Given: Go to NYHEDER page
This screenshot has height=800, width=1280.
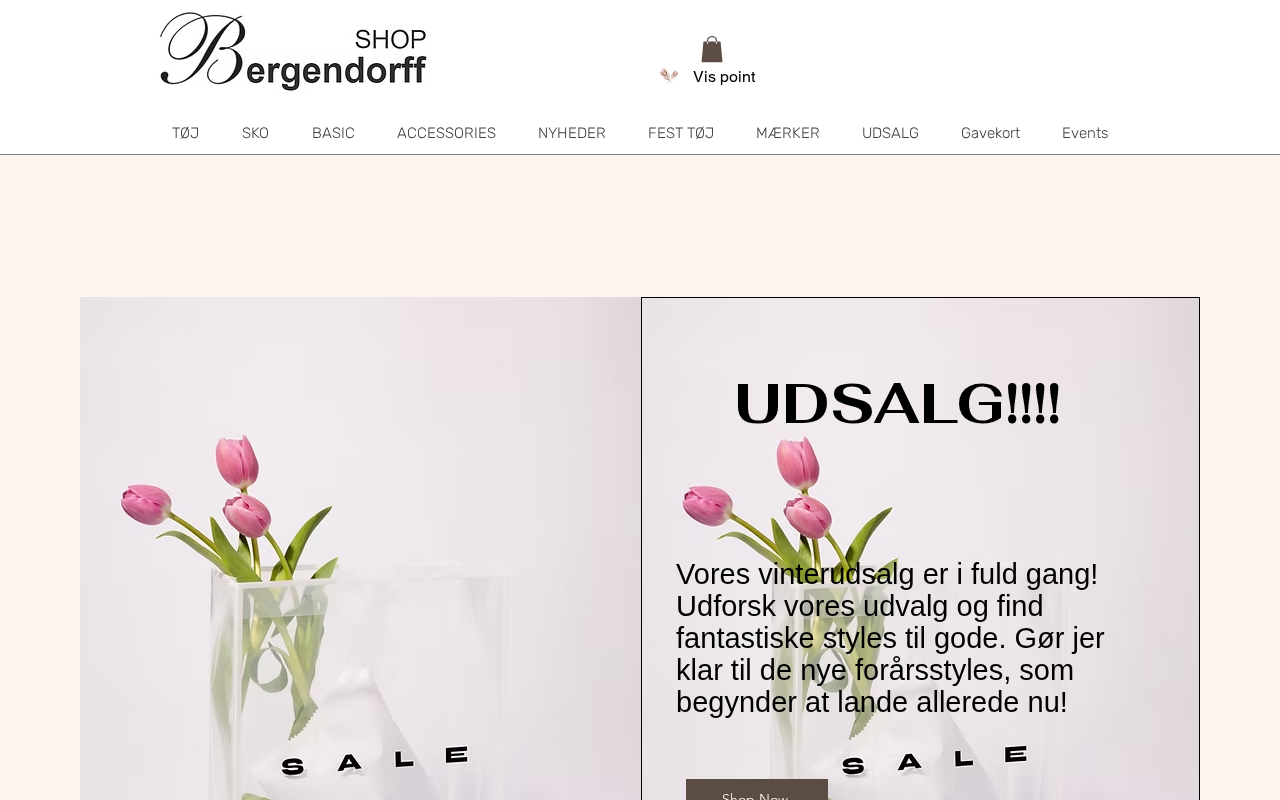Looking at the screenshot, I should (x=572, y=133).
